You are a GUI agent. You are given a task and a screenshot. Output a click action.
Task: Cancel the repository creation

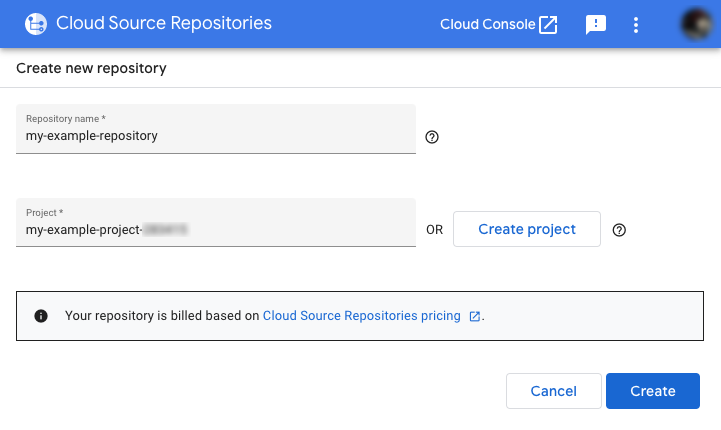tap(554, 391)
